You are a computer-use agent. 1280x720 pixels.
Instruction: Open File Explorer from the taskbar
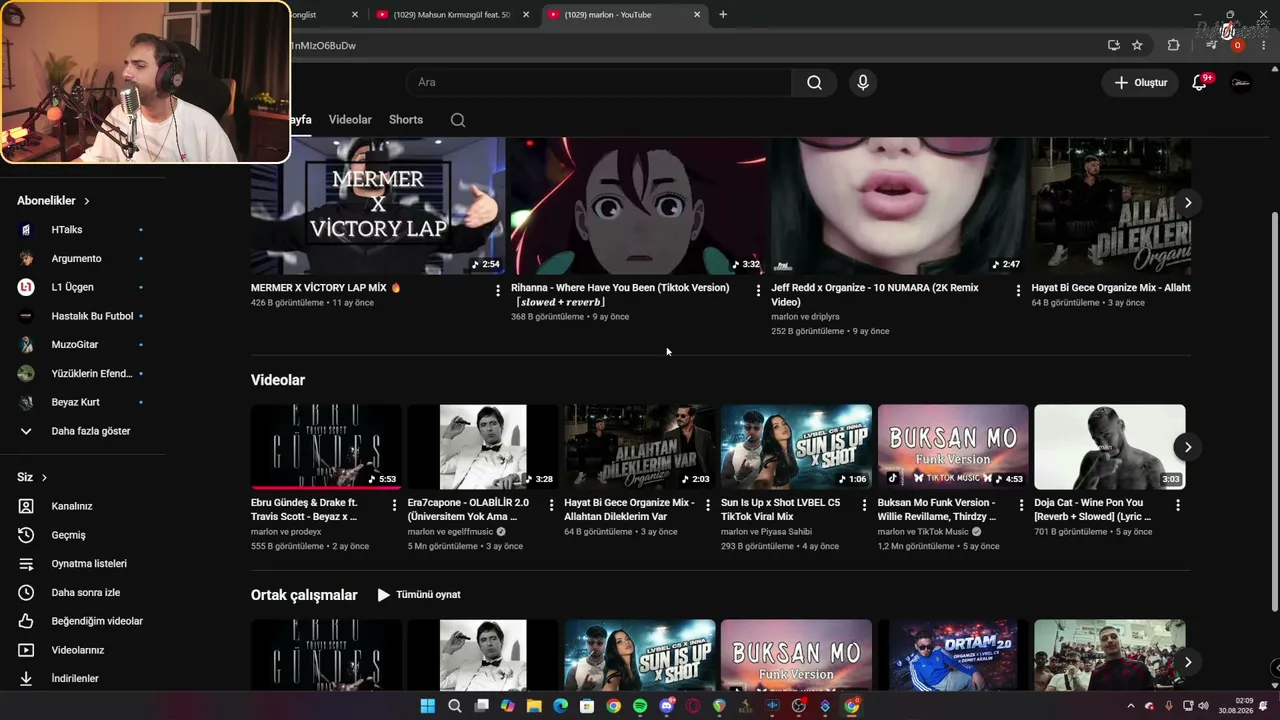[534, 706]
